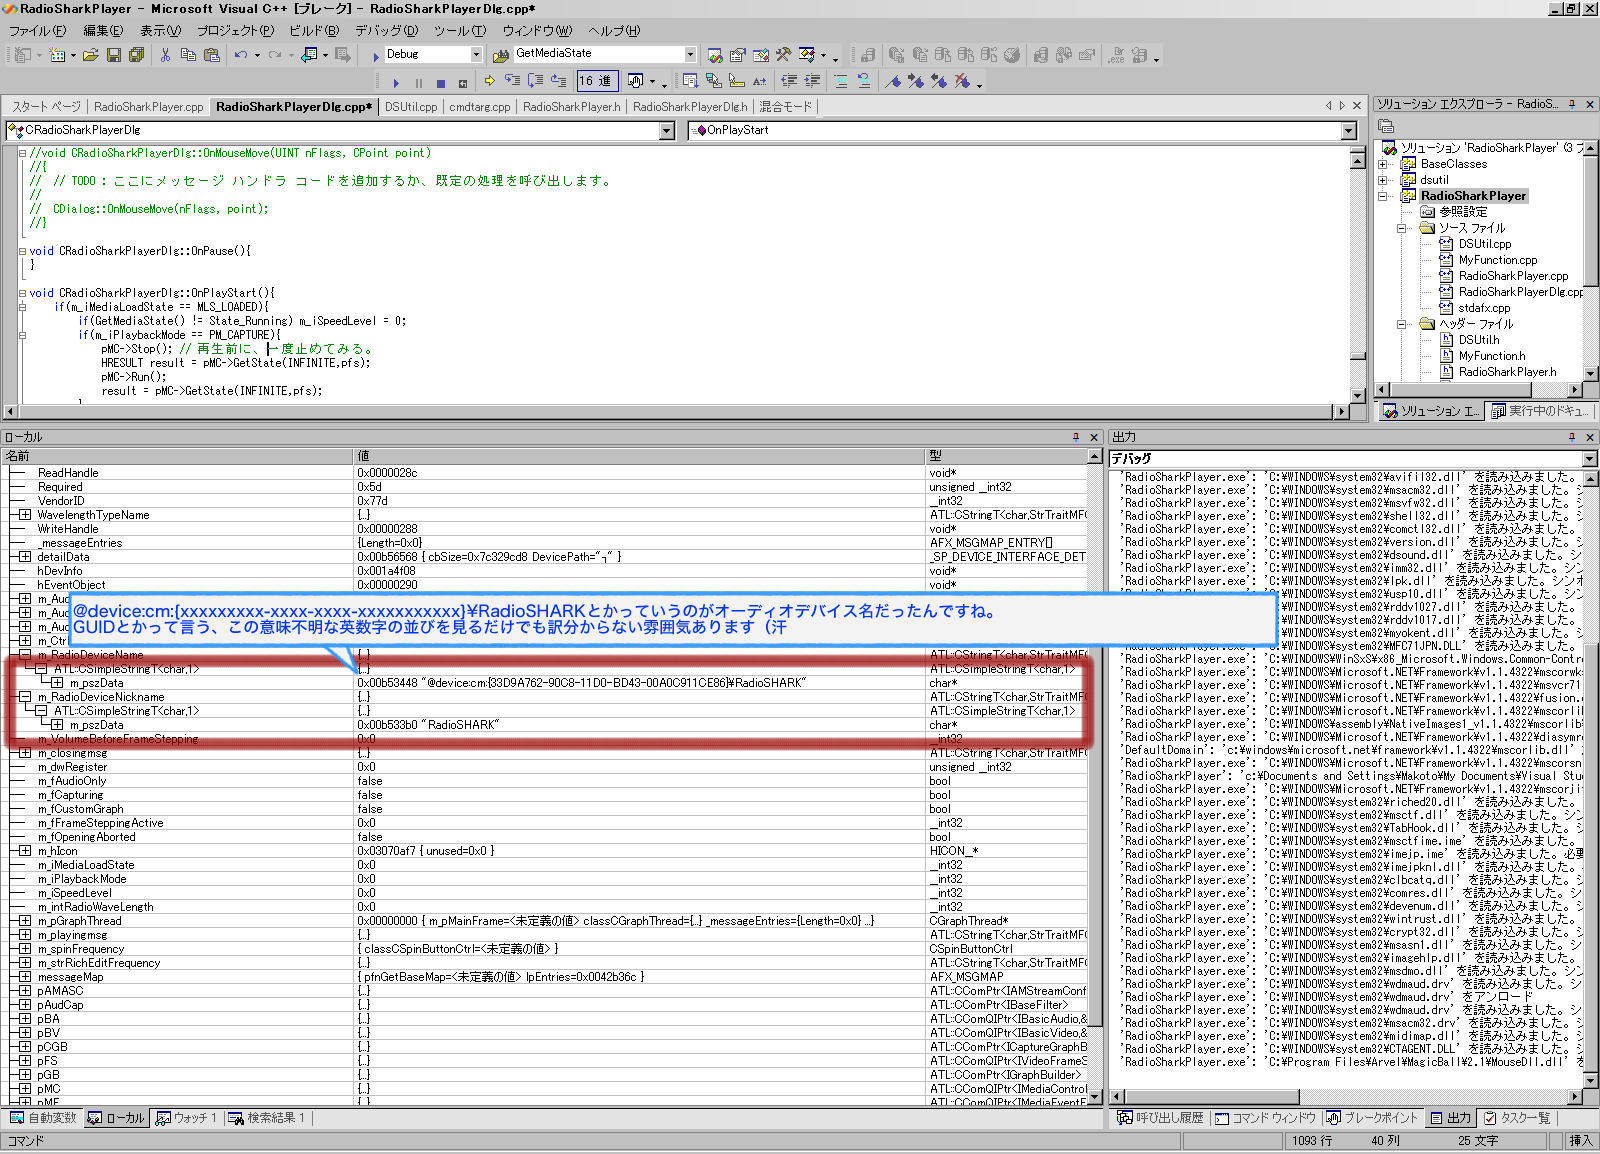Select stdafx.cpp in Solution Explorer
The image size is (1600, 1154).
tap(1484, 308)
